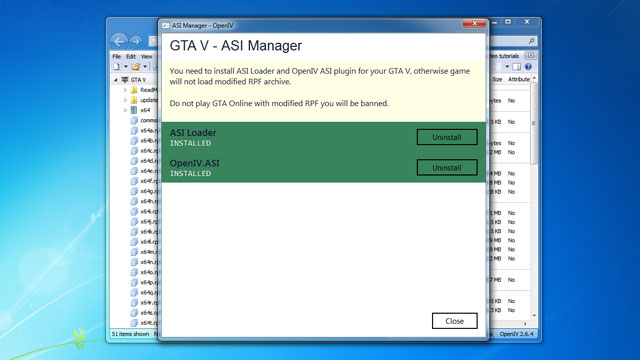640x360 pixels.
Task: Expand the x64 folder node
Action: point(125,110)
